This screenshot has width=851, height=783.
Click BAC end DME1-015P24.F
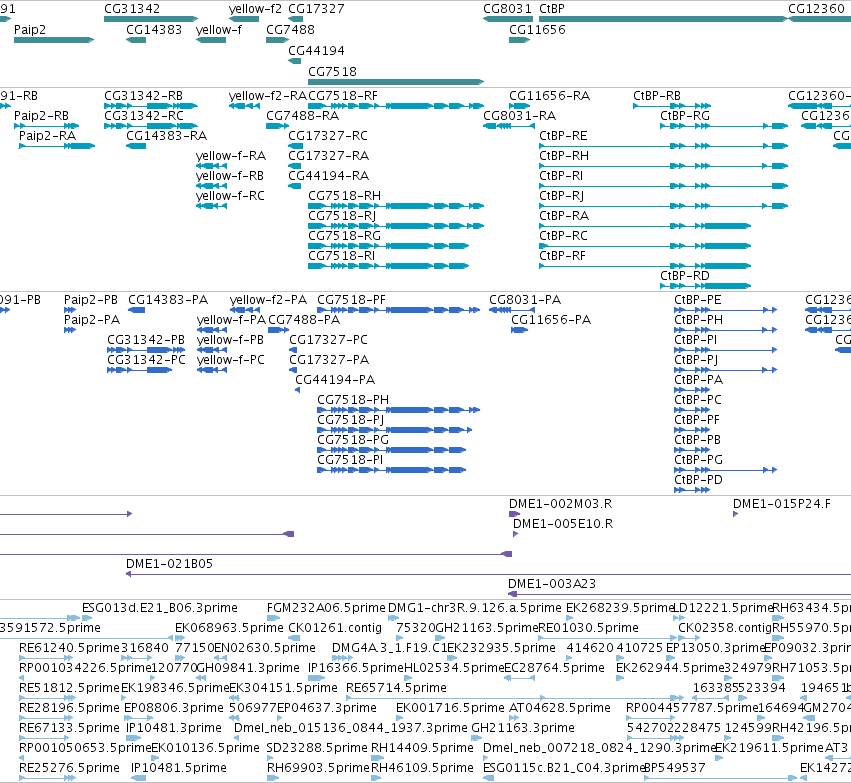782,504
